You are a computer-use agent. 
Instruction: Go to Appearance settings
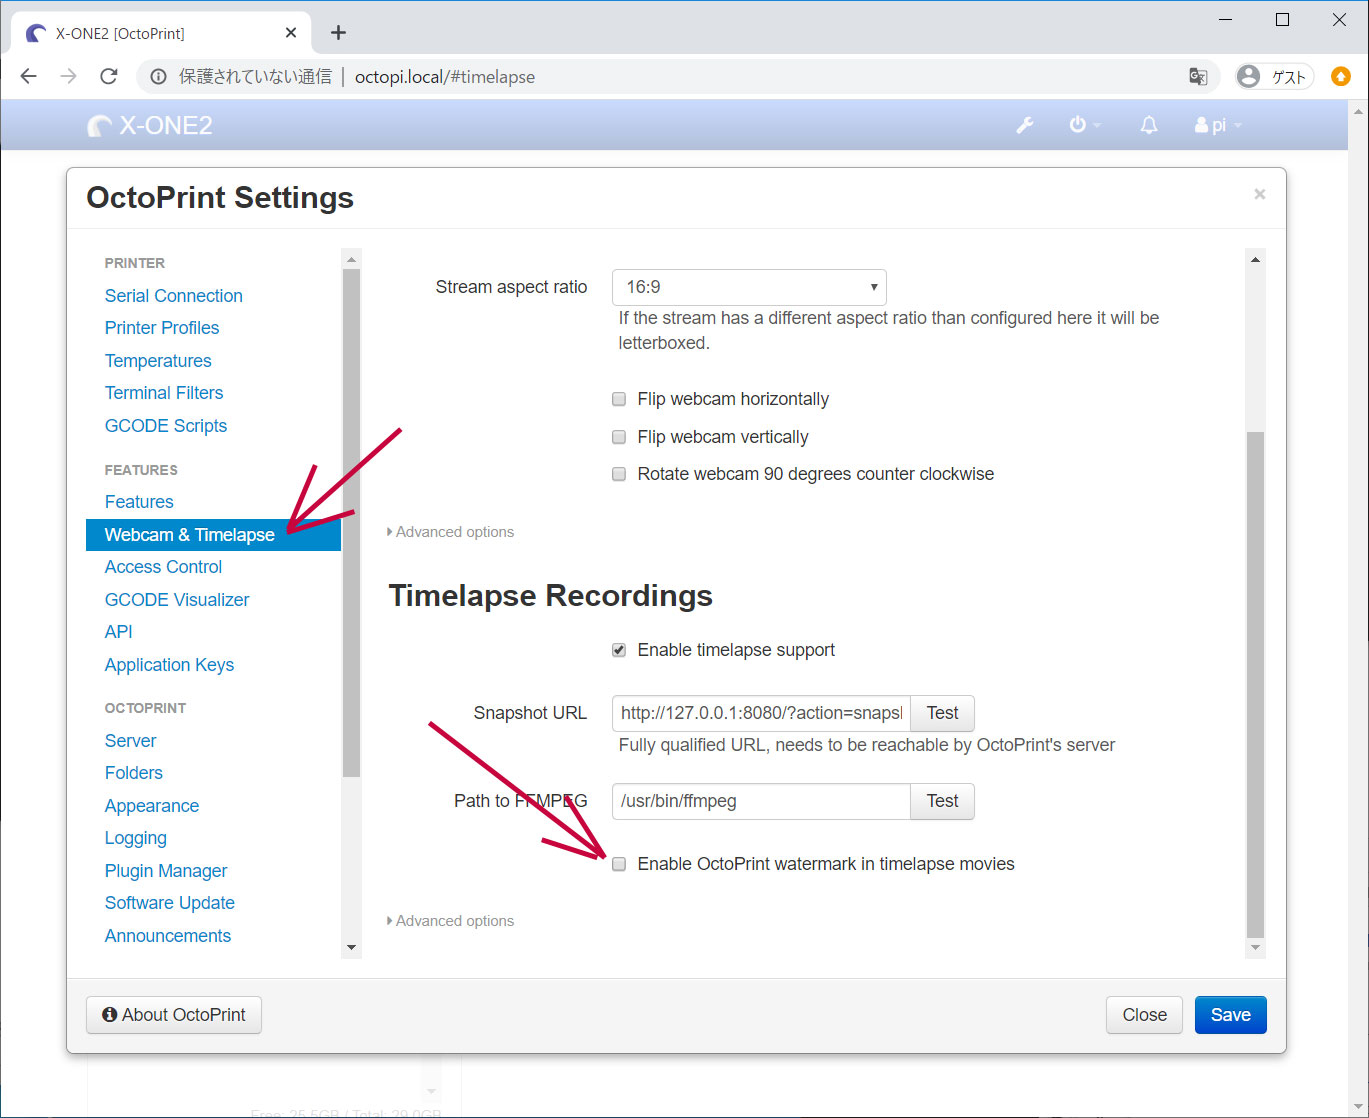151,806
